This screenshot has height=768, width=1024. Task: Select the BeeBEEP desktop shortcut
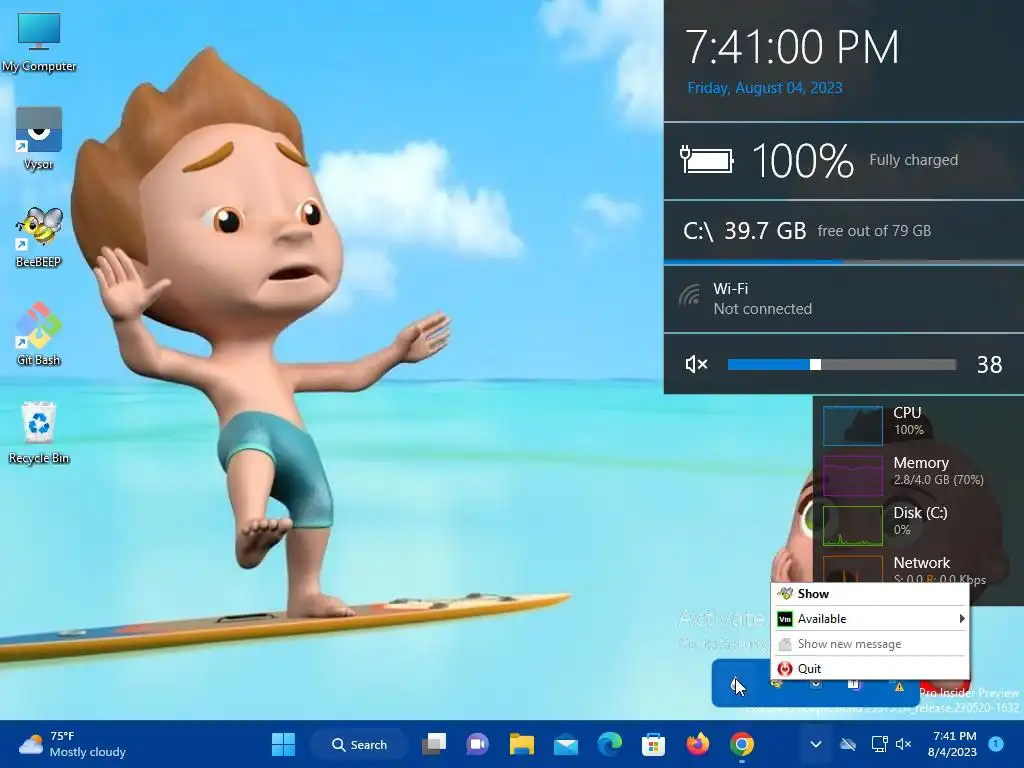pos(39,237)
